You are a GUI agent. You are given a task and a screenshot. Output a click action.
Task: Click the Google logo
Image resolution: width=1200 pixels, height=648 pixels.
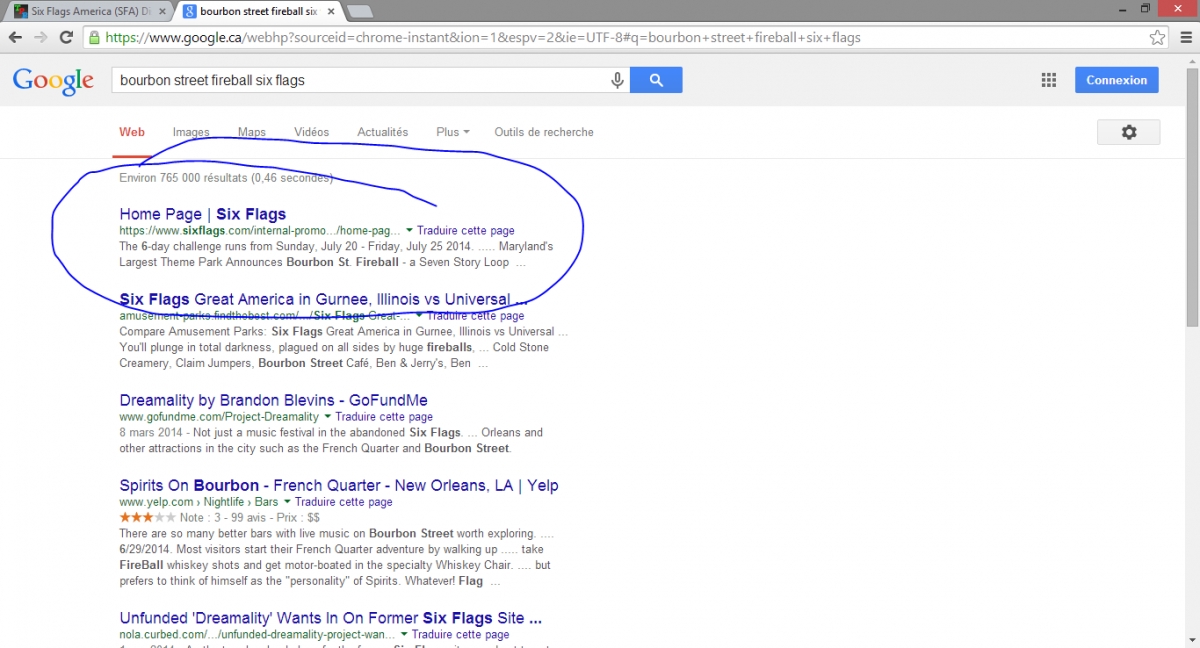[x=53, y=81]
